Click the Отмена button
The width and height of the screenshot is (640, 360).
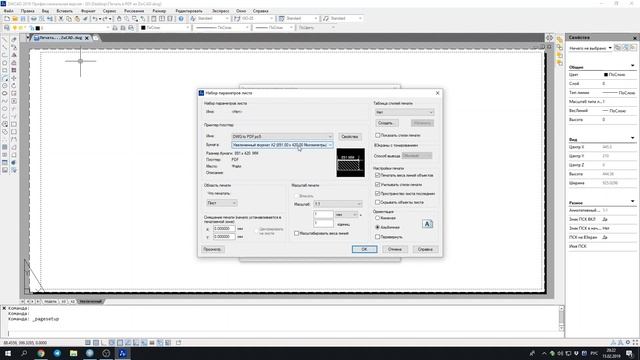click(x=395, y=249)
